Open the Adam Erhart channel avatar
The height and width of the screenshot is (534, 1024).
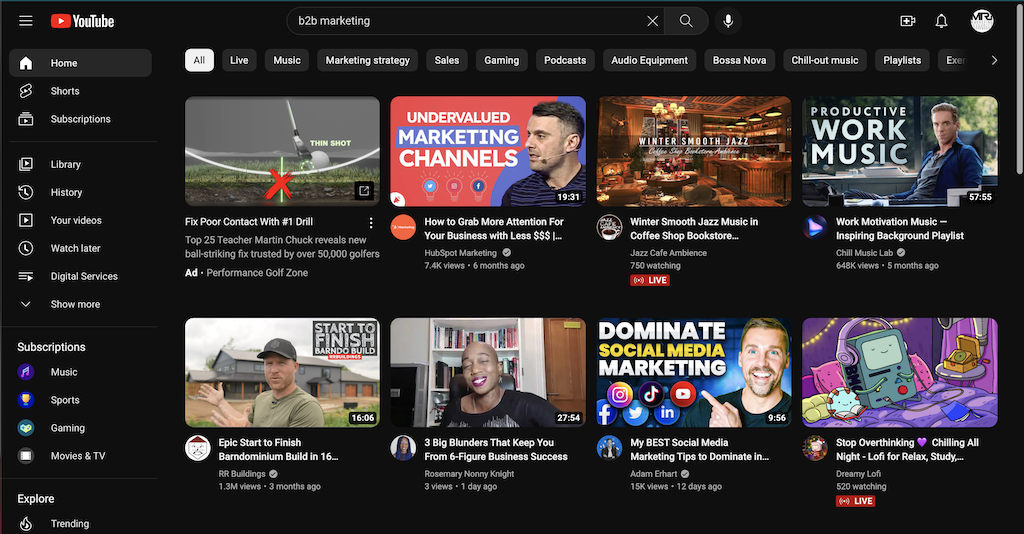coord(609,448)
